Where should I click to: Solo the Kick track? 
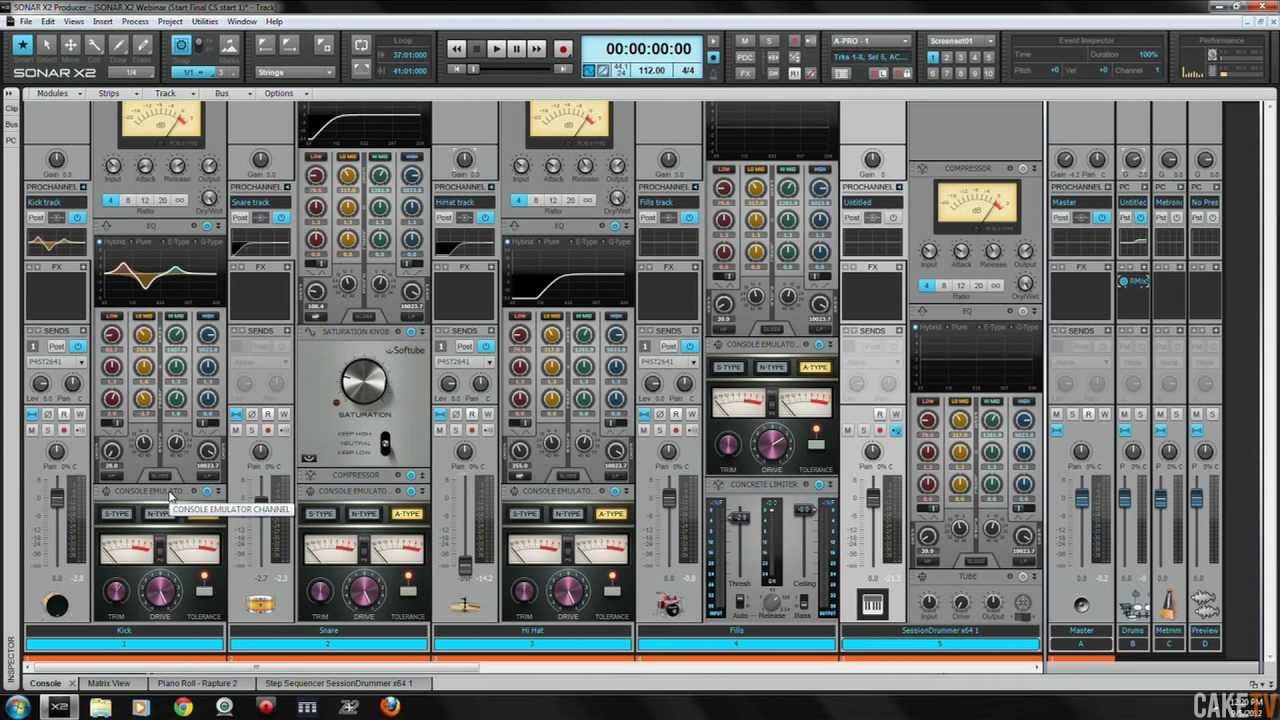(x=48, y=430)
